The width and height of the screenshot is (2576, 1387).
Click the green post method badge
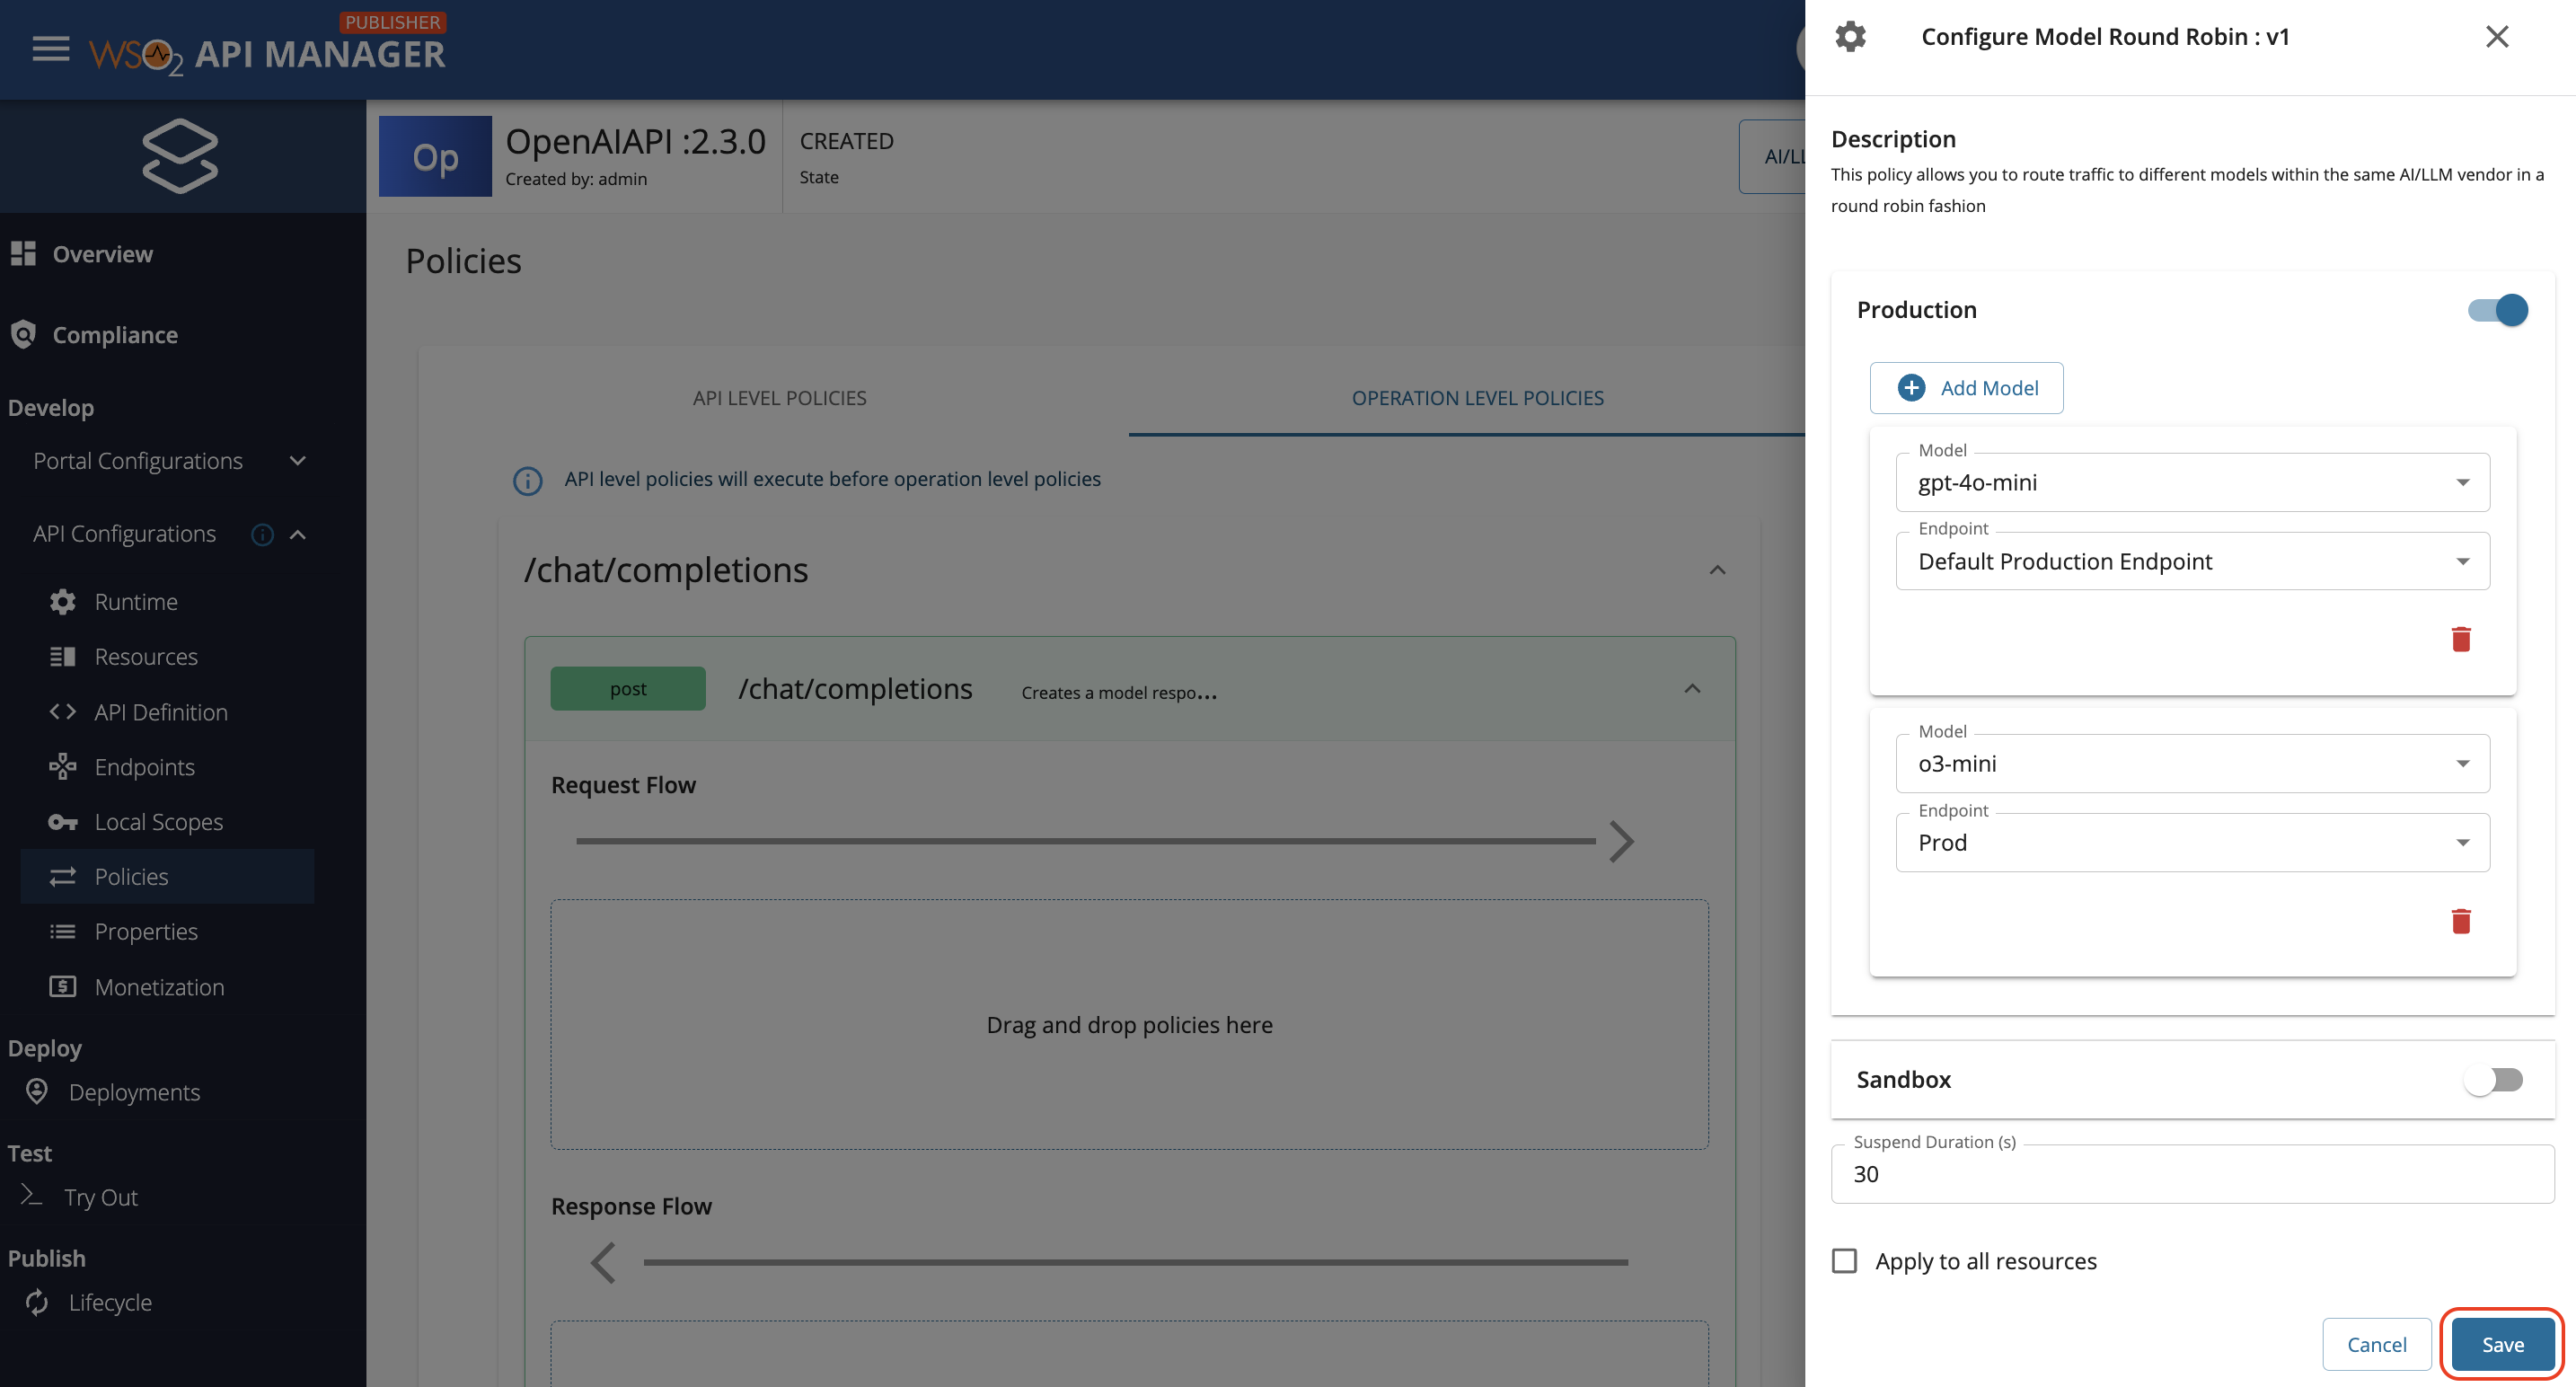[x=628, y=689]
